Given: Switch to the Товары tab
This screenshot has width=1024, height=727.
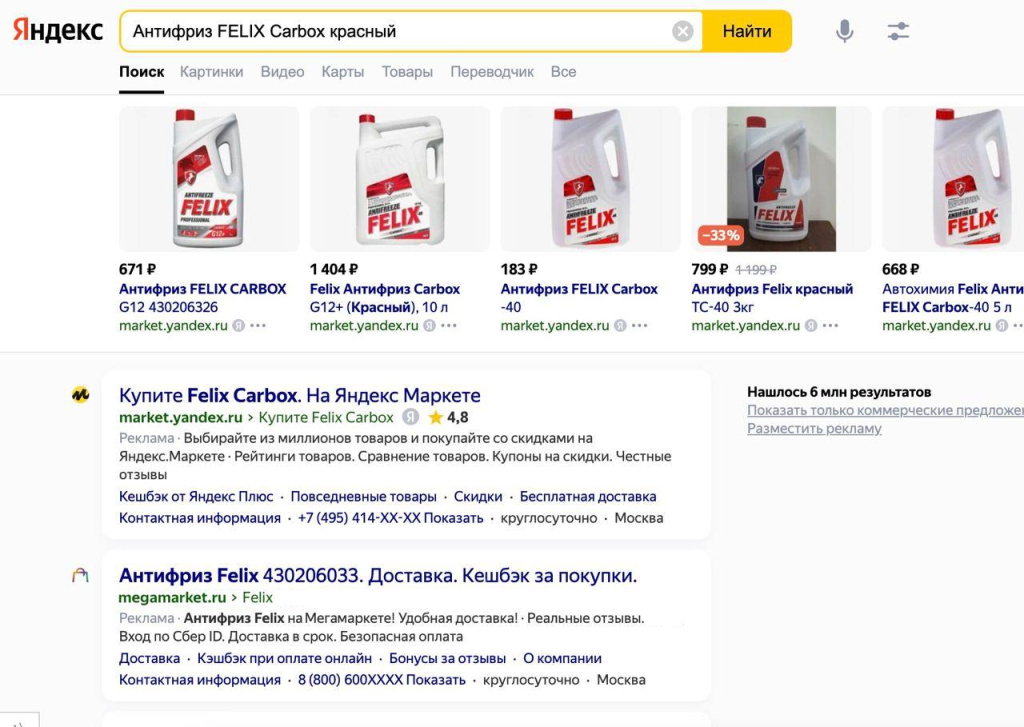Looking at the screenshot, I should [407, 72].
